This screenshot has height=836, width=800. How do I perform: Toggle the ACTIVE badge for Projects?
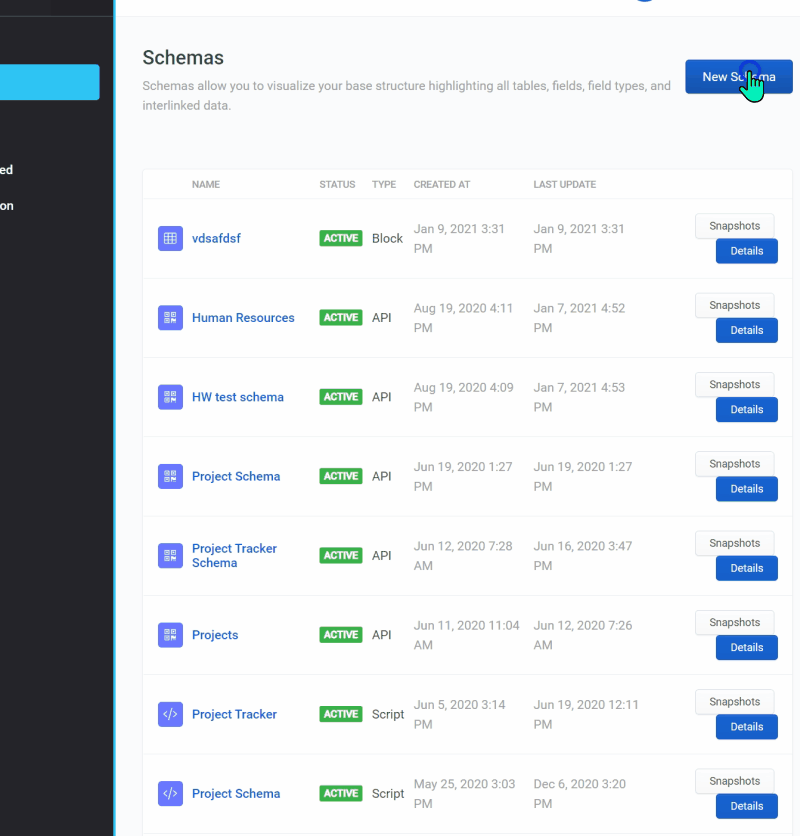340,634
